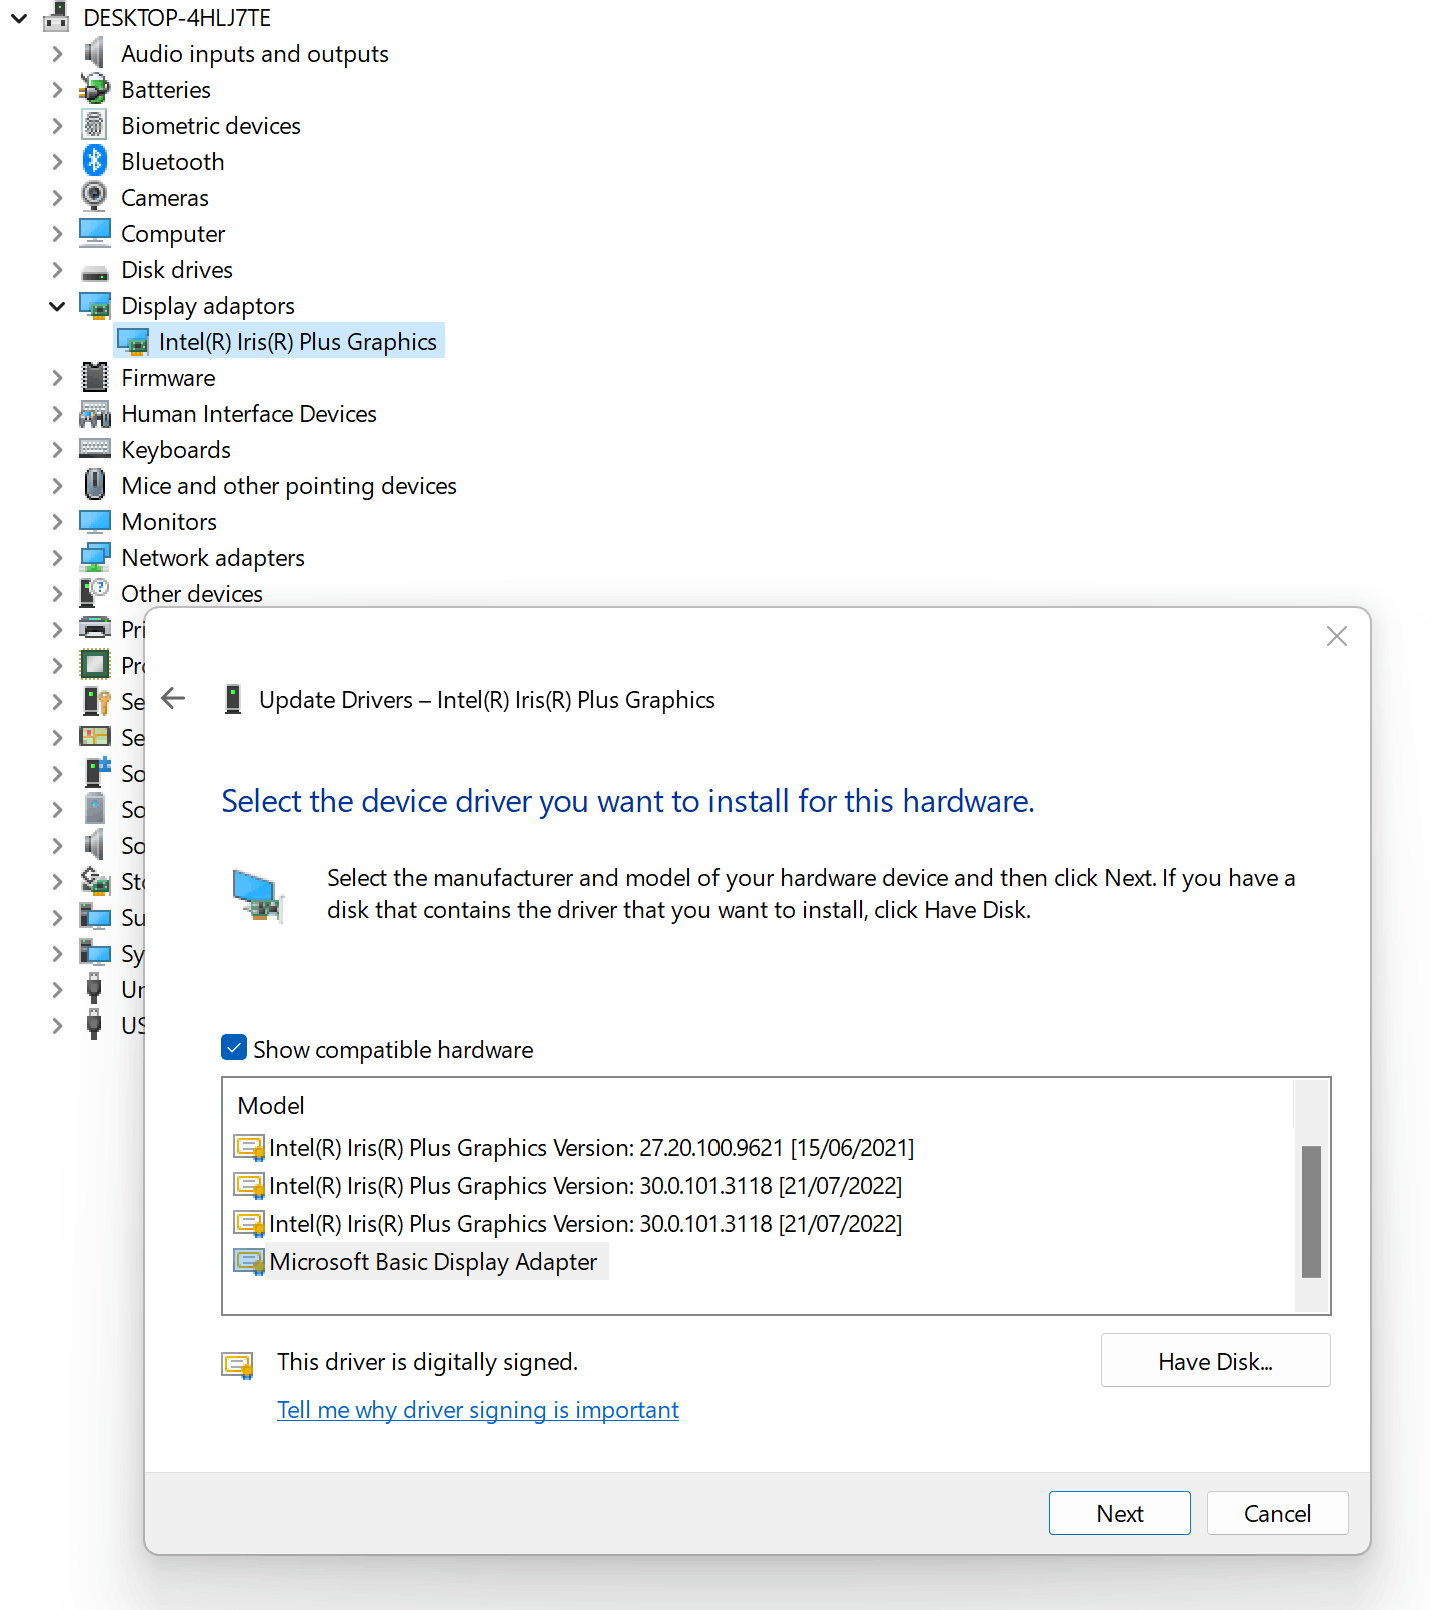The width and height of the screenshot is (1430, 1610).
Task: Click the Have Disk... button
Action: [1215, 1360]
